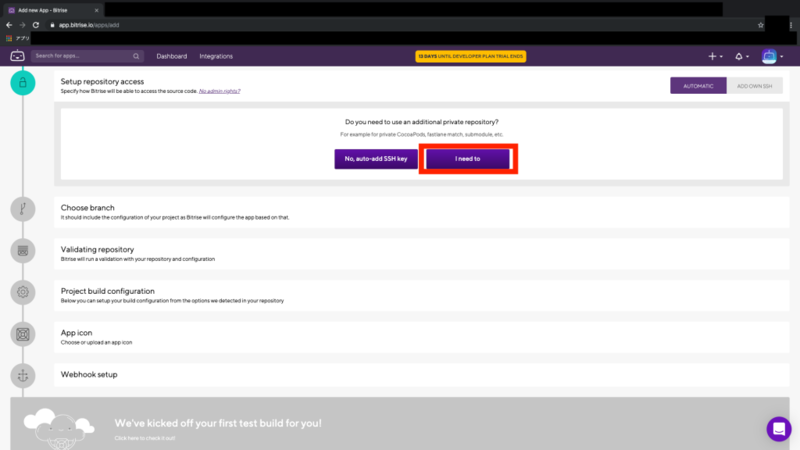The height and width of the screenshot is (450, 800).
Task: Click here to check out first build
Action: coord(145,438)
